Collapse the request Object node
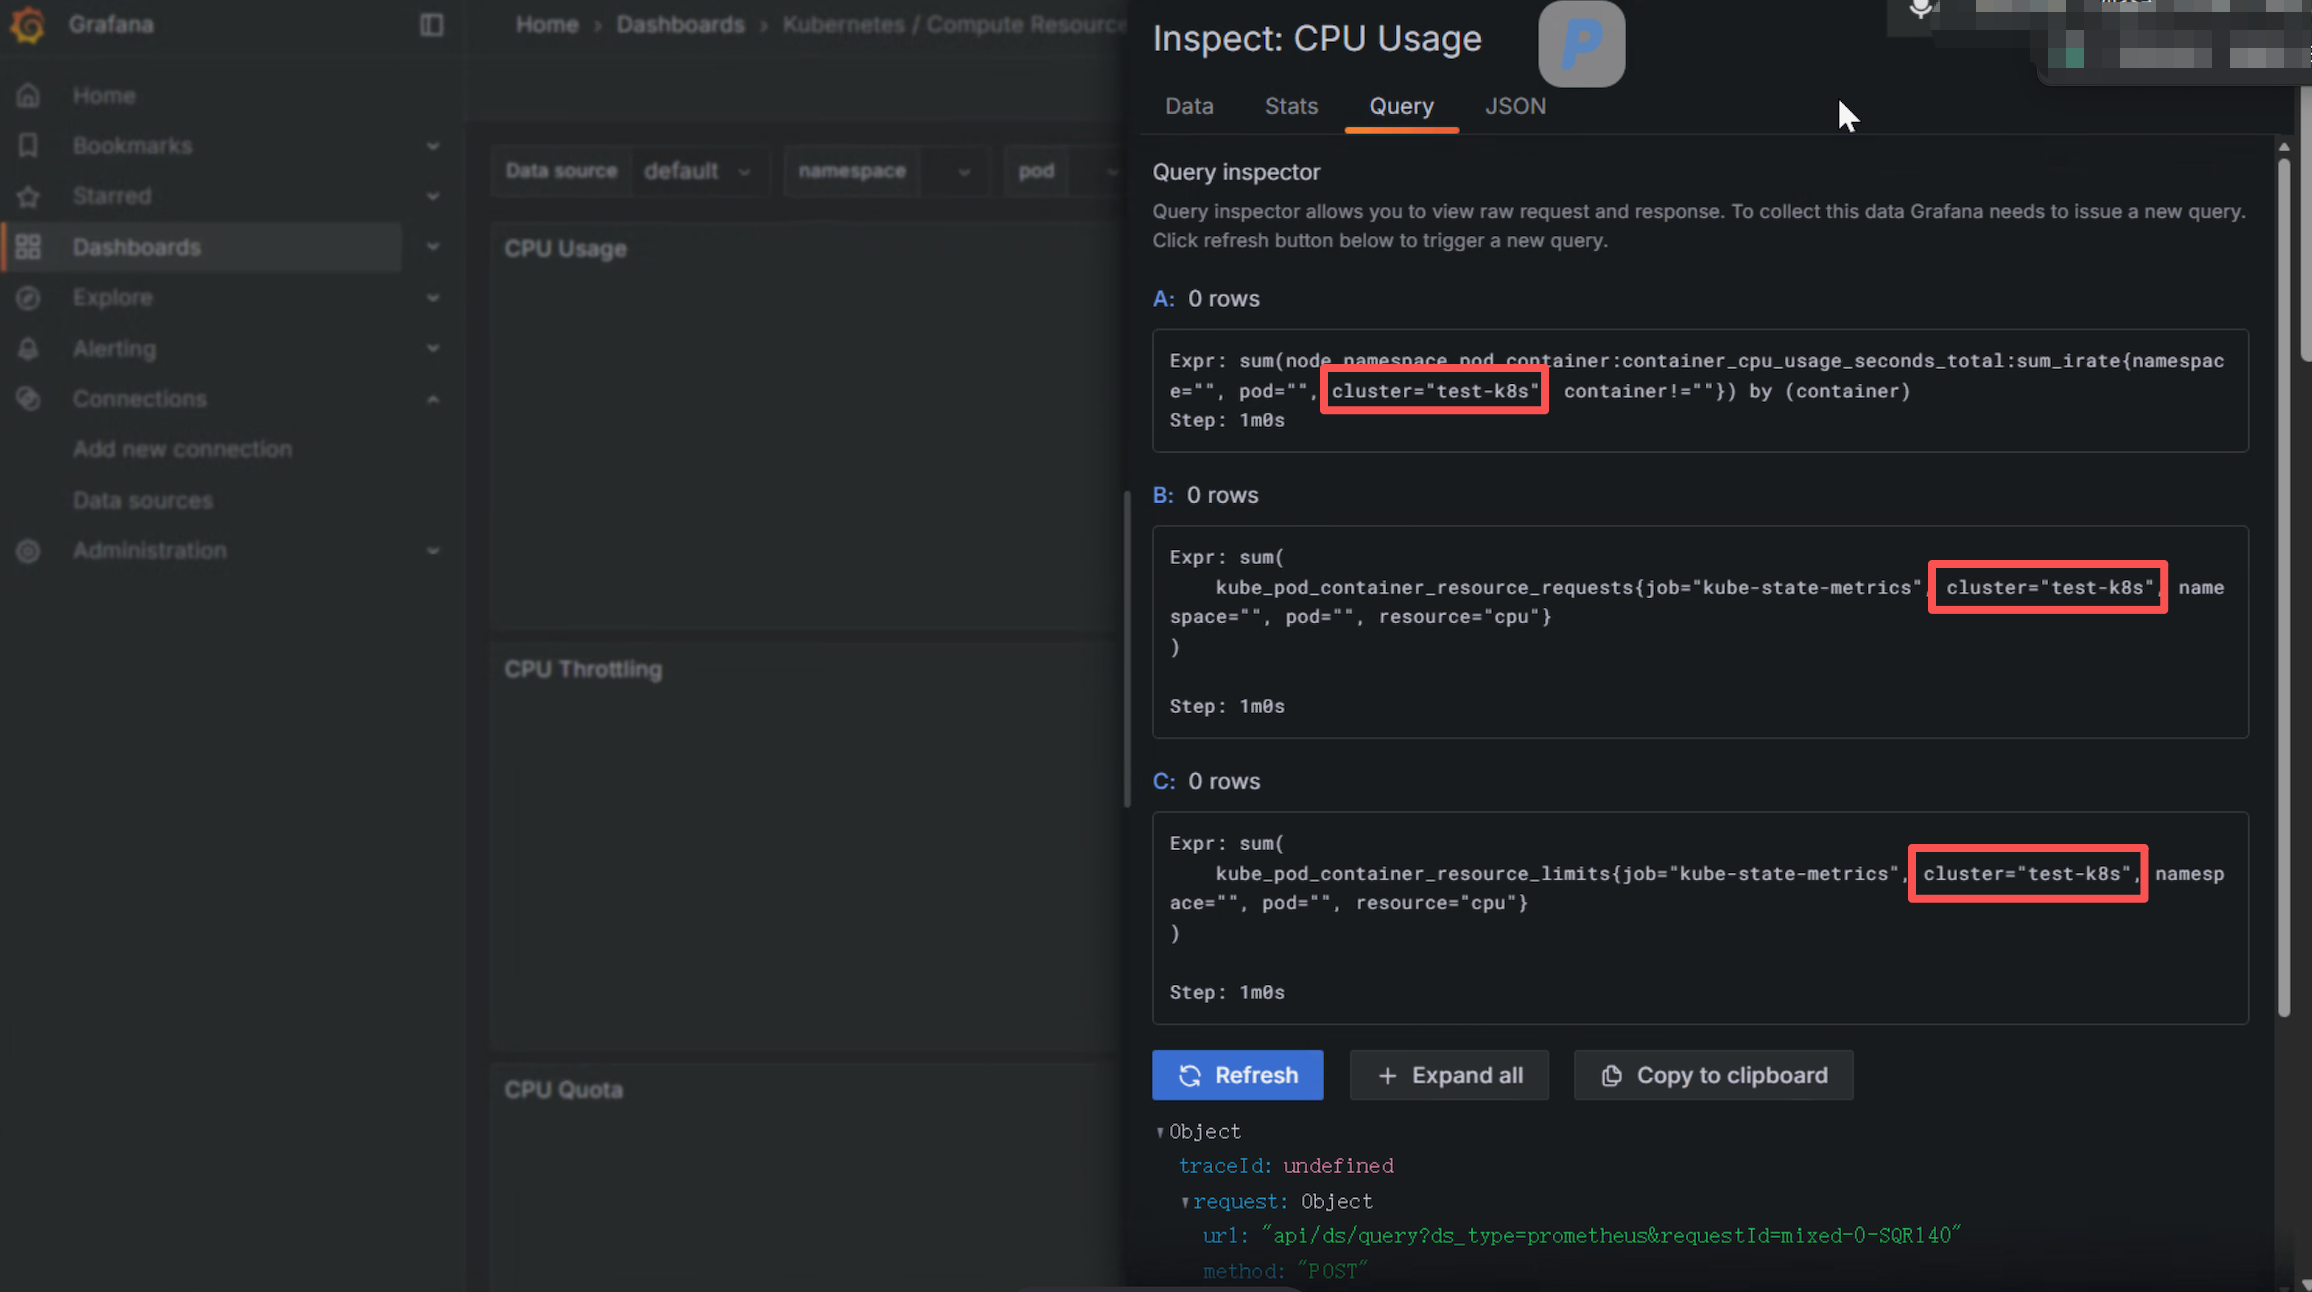 coord(1184,1202)
